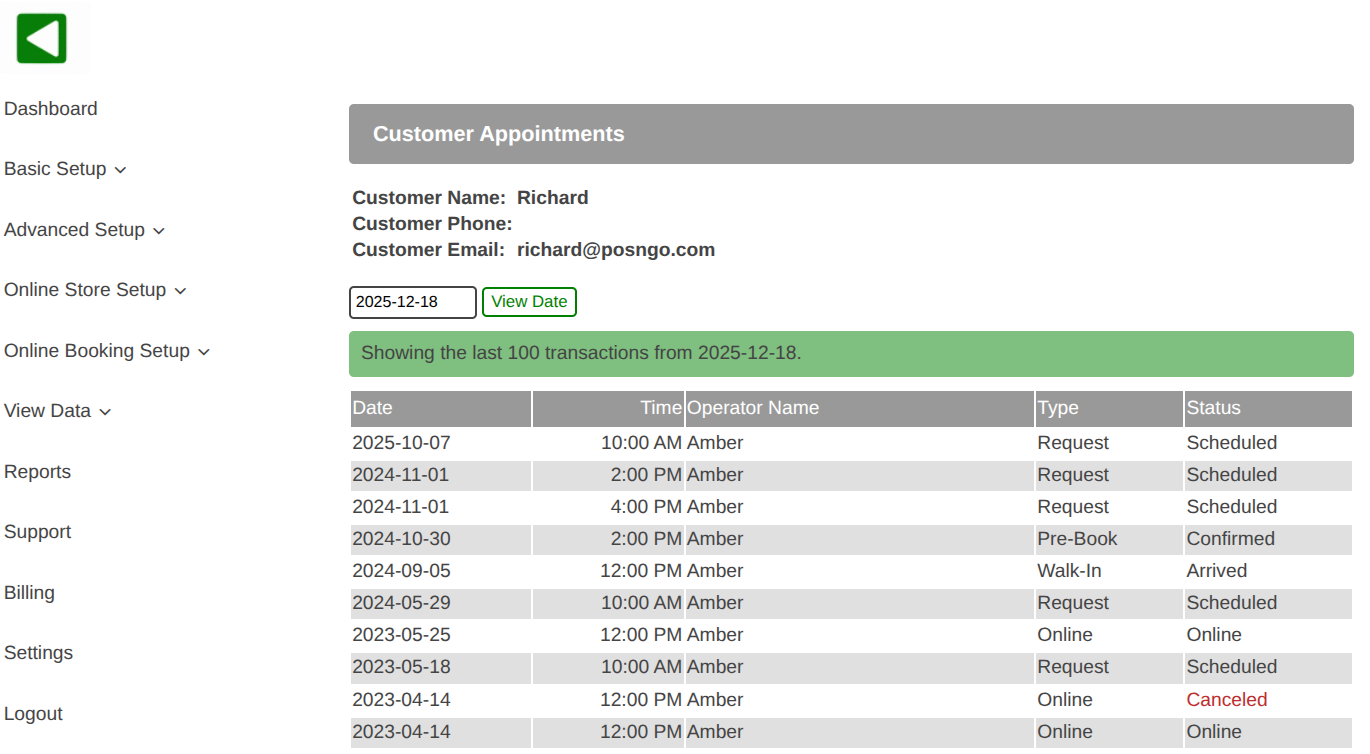Expand the Advanced Setup menu
The width and height of the screenshot is (1370, 754).
click(x=84, y=230)
